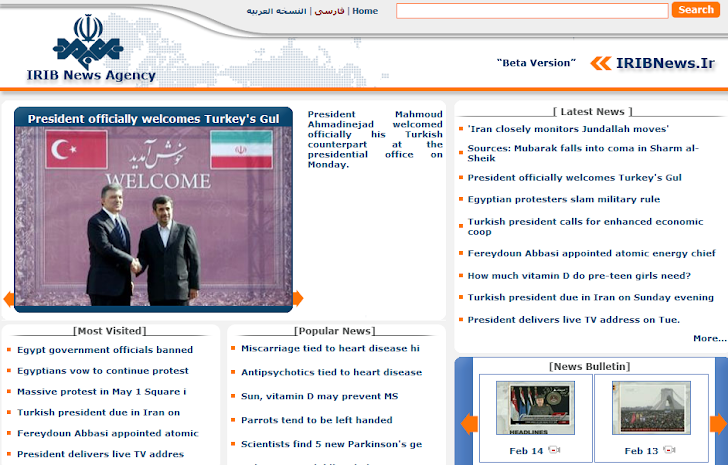
Task: Open the Home menu link
Action: (365, 11)
